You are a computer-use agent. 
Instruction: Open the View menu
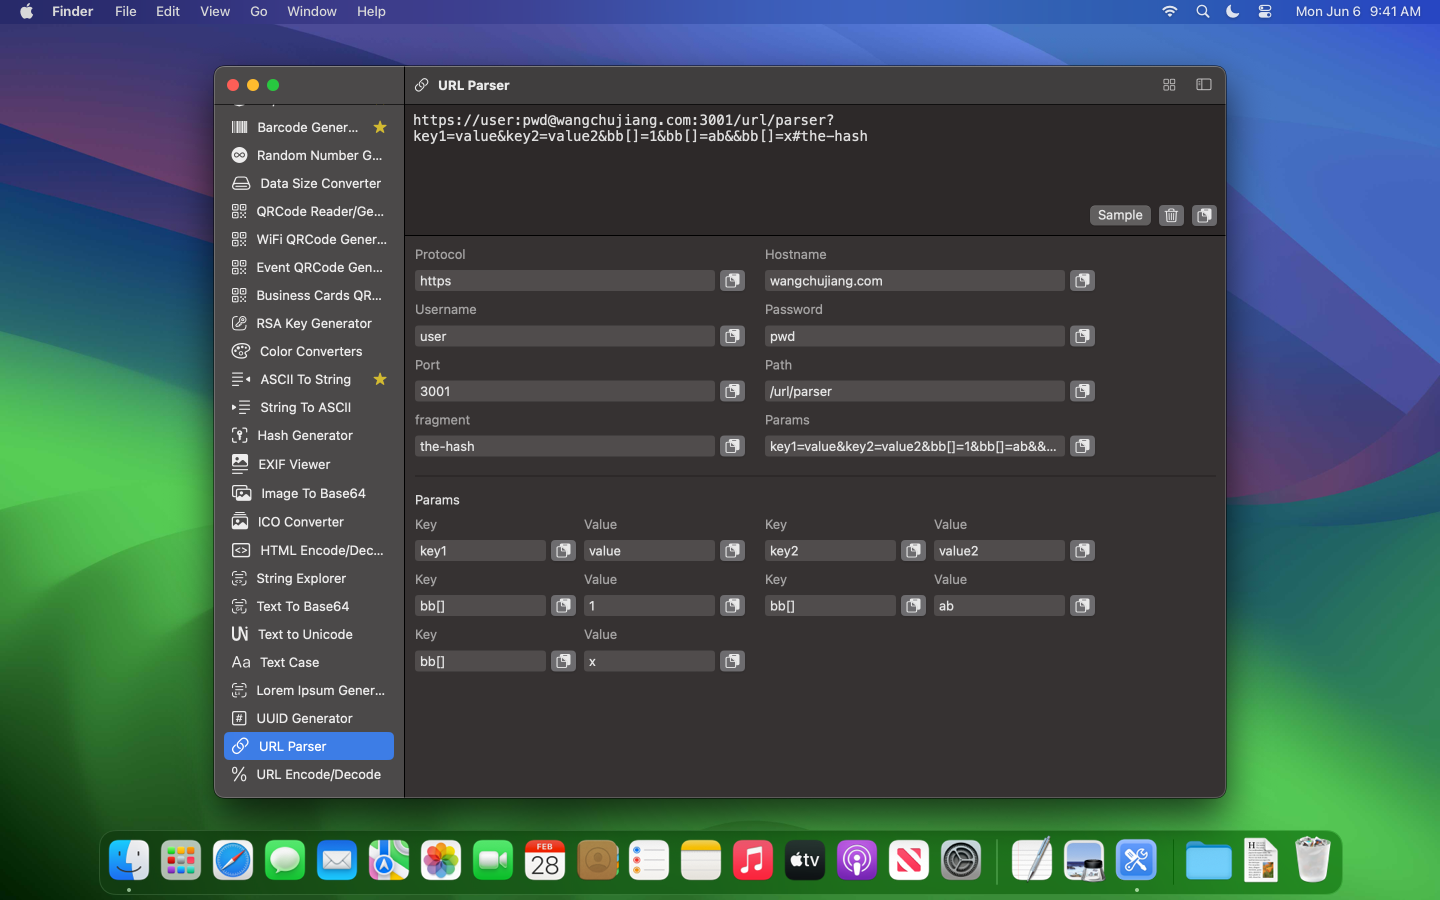[215, 11]
